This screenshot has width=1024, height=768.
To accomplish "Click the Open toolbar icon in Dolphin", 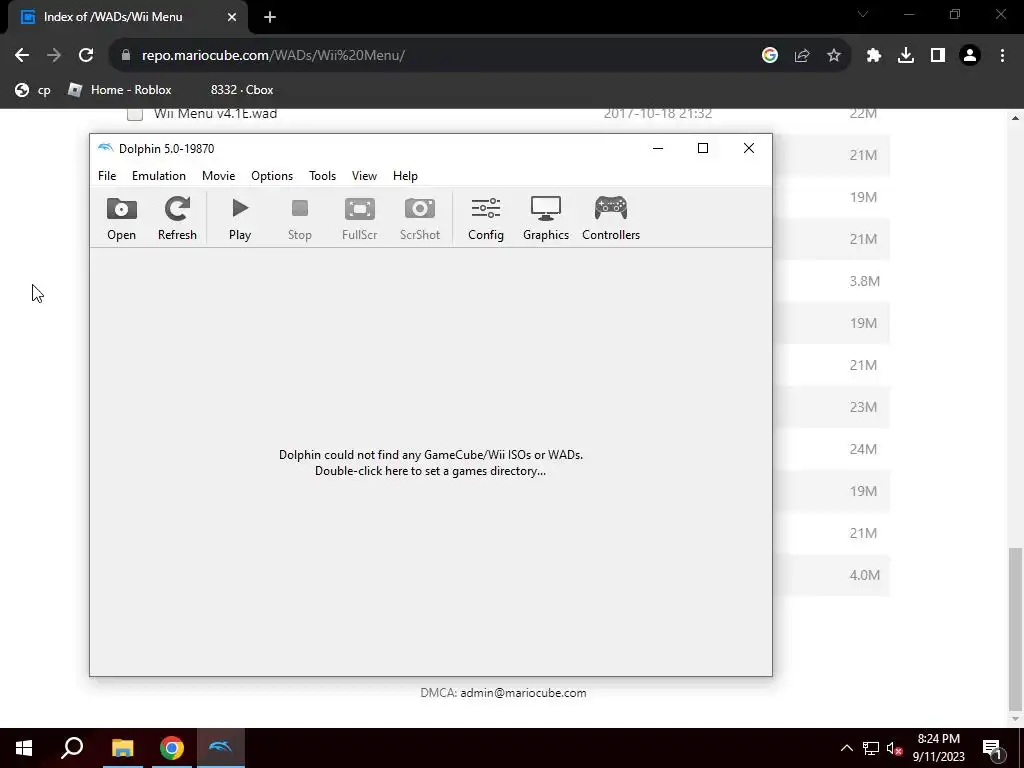I will pos(121,218).
